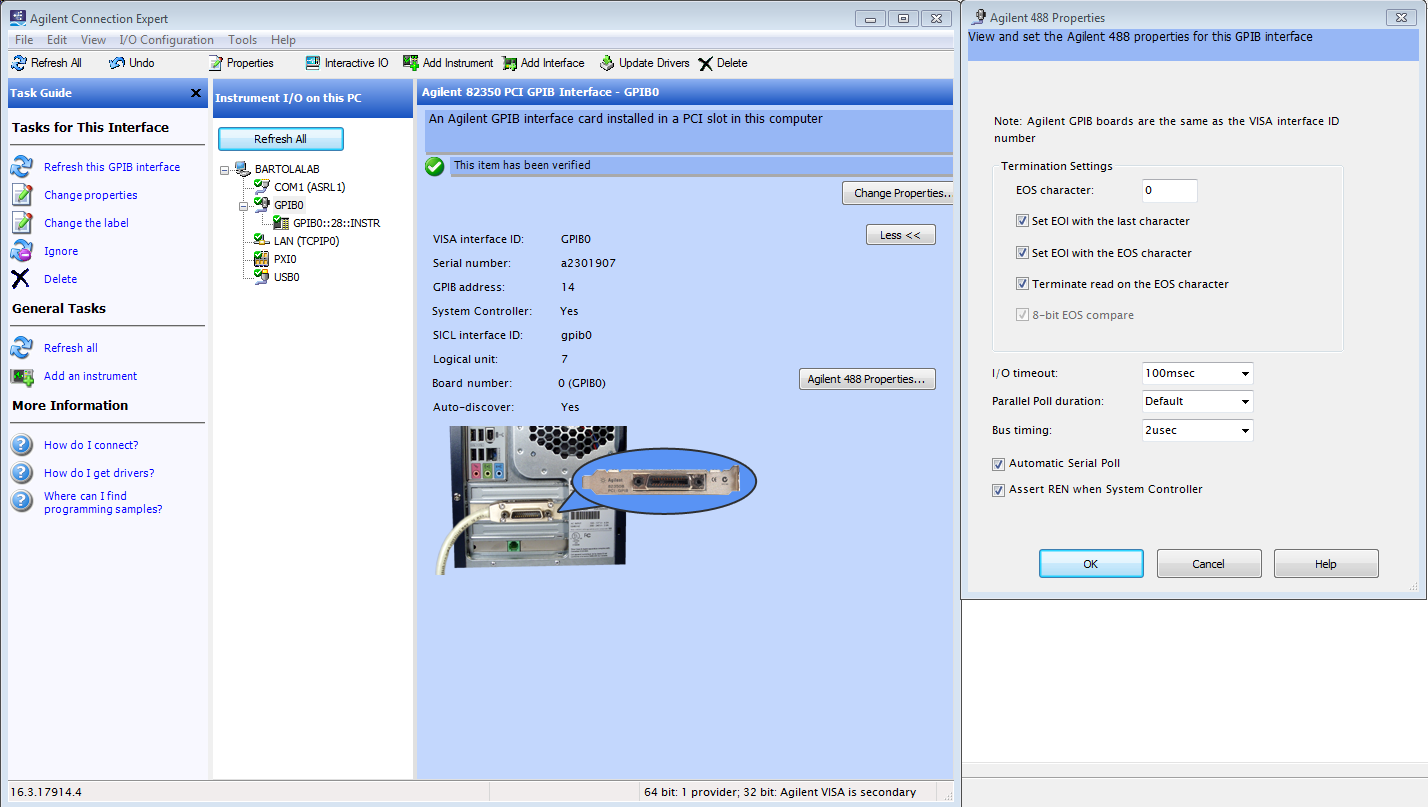Click the Delete toolbar icon
Screen dimensions: 1428x807
click(x=706, y=63)
